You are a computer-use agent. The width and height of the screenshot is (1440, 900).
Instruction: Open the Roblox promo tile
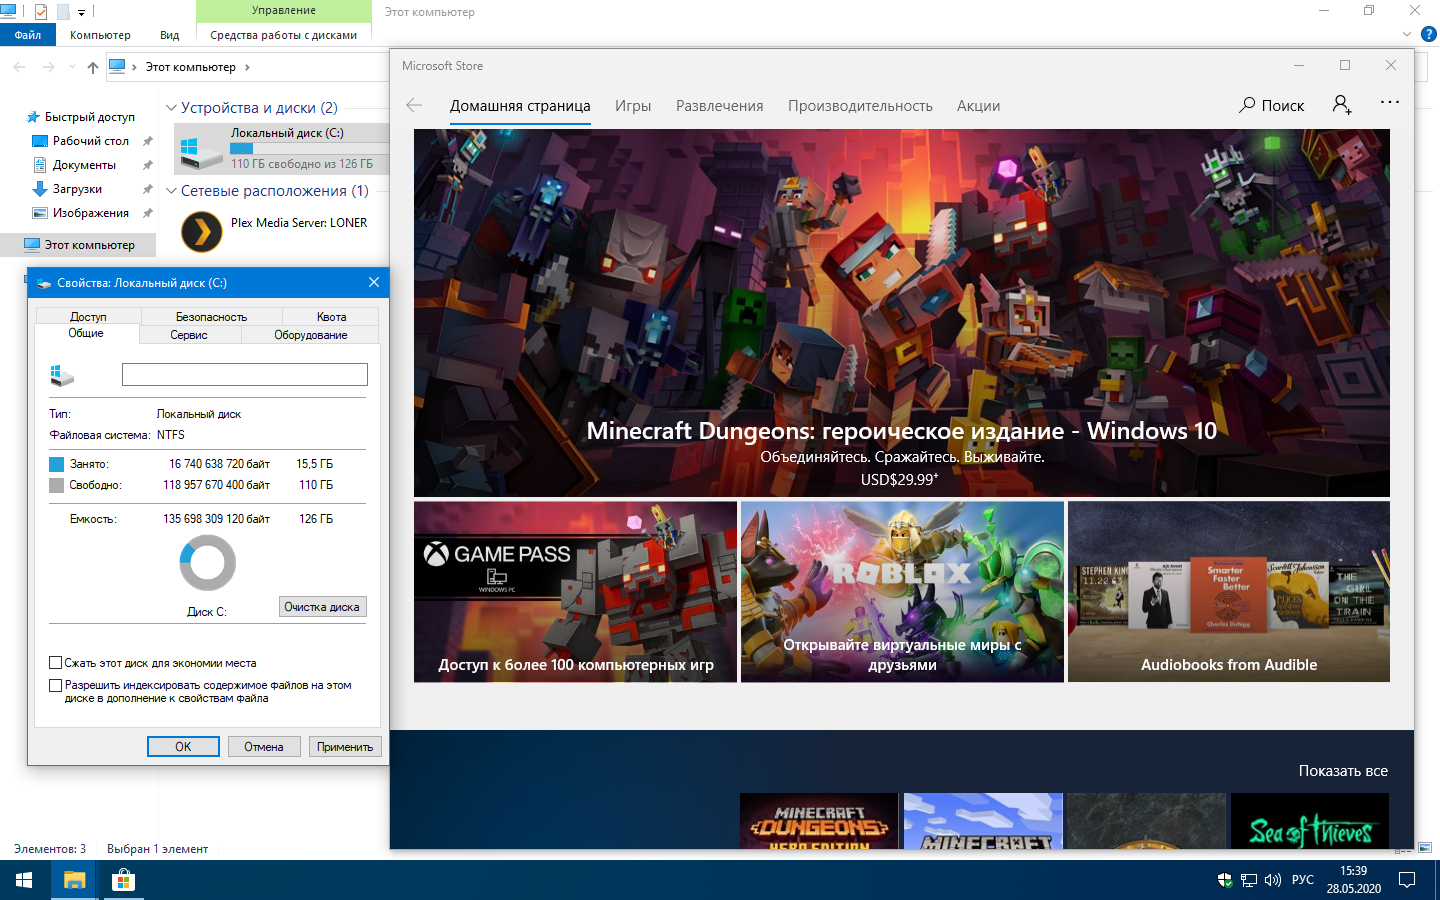coord(902,592)
